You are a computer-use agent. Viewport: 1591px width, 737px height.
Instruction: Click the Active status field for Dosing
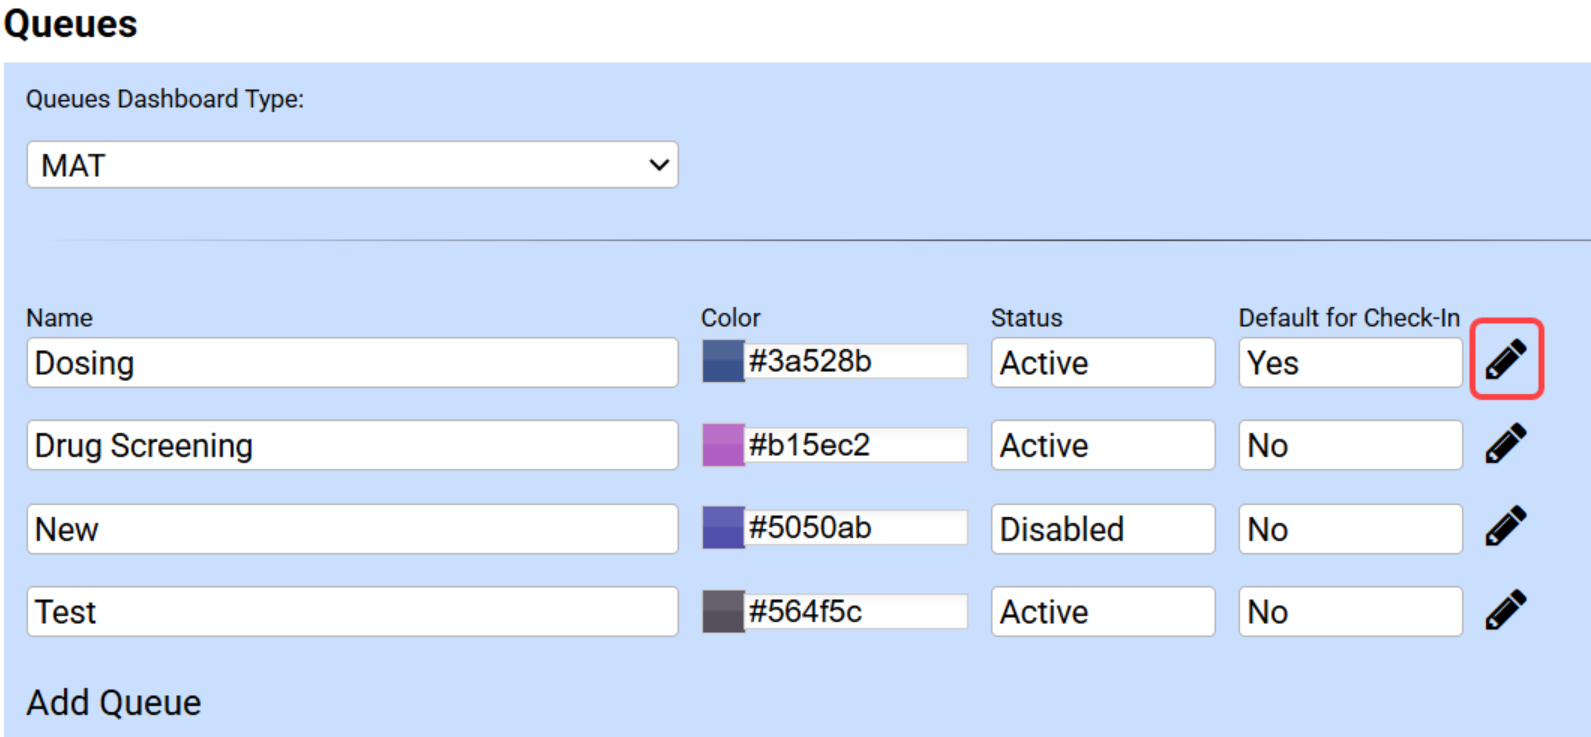point(1102,363)
